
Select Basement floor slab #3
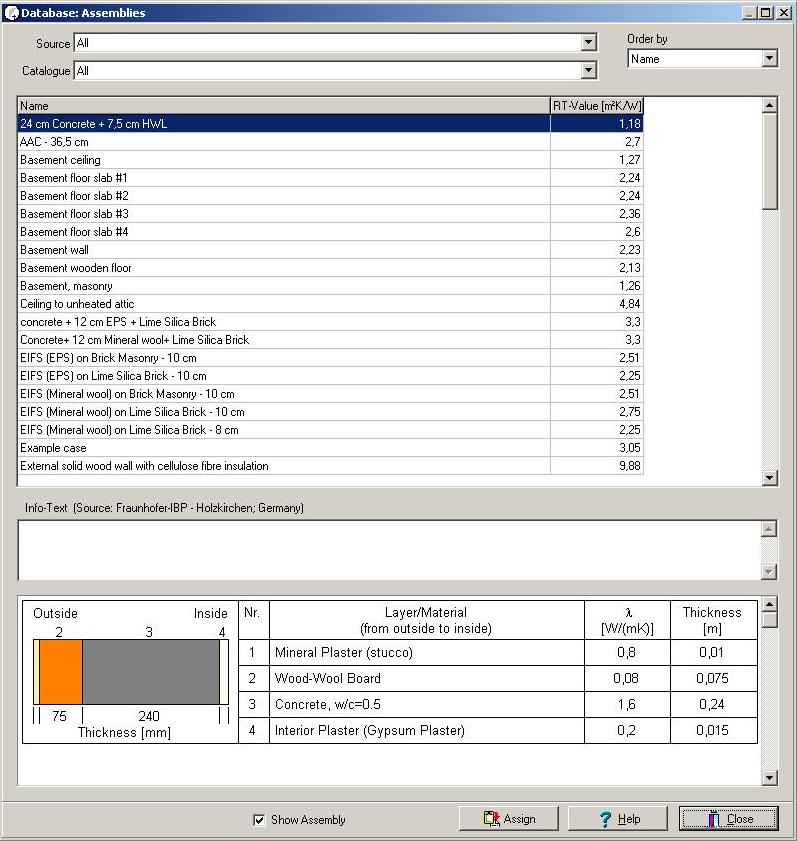pos(330,213)
